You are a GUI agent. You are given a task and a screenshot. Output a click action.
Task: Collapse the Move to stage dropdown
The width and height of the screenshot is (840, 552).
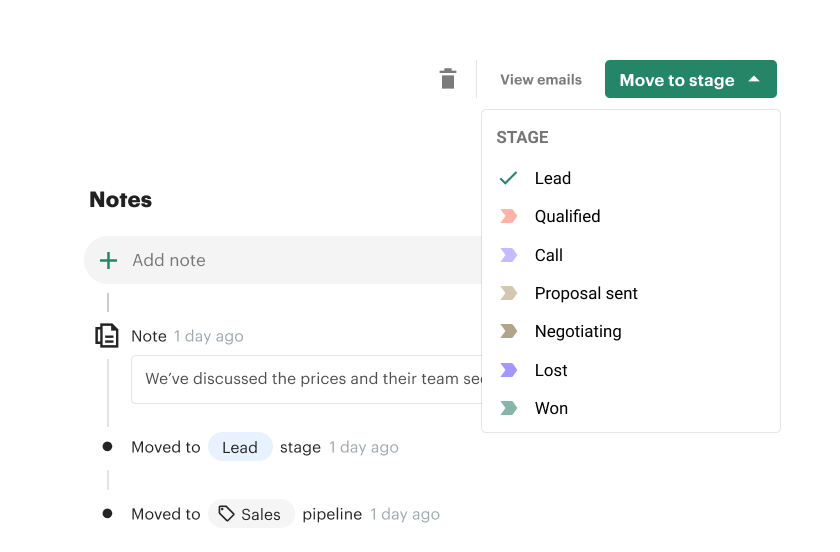tap(691, 79)
